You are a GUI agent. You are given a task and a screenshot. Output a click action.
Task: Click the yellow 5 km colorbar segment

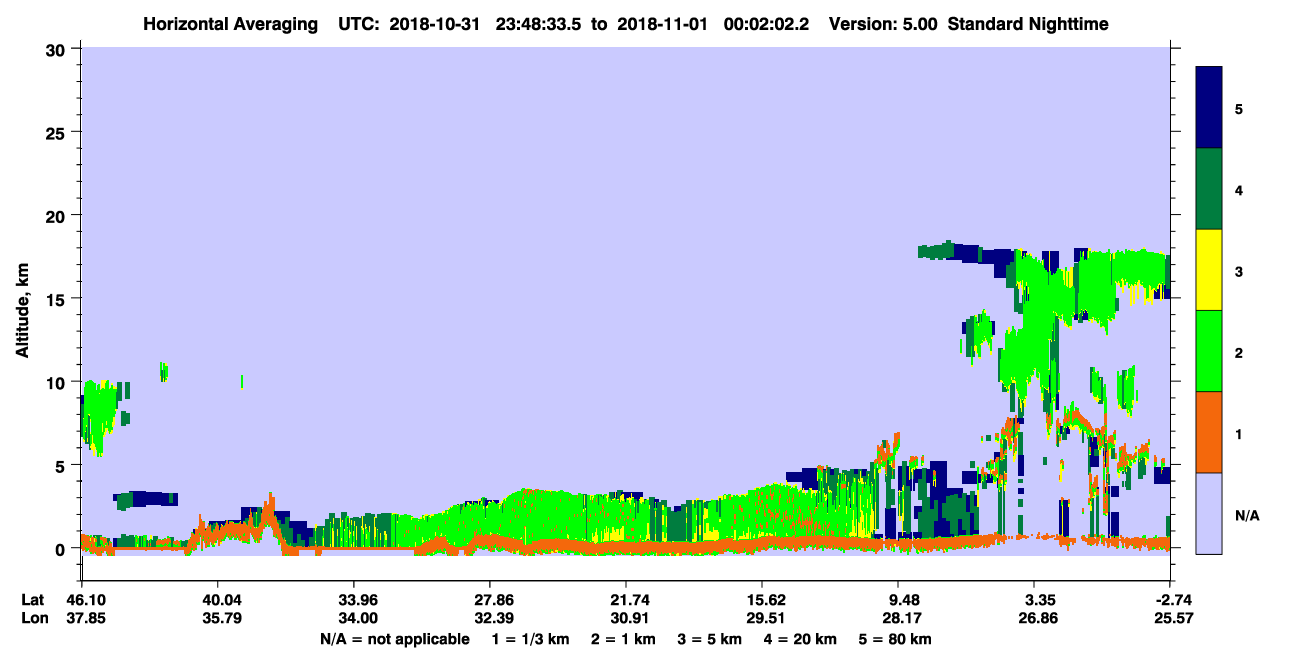click(1209, 270)
